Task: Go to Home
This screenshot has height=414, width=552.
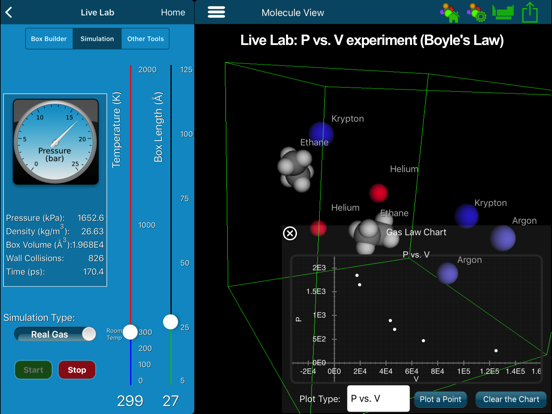Action: pos(173,13)
